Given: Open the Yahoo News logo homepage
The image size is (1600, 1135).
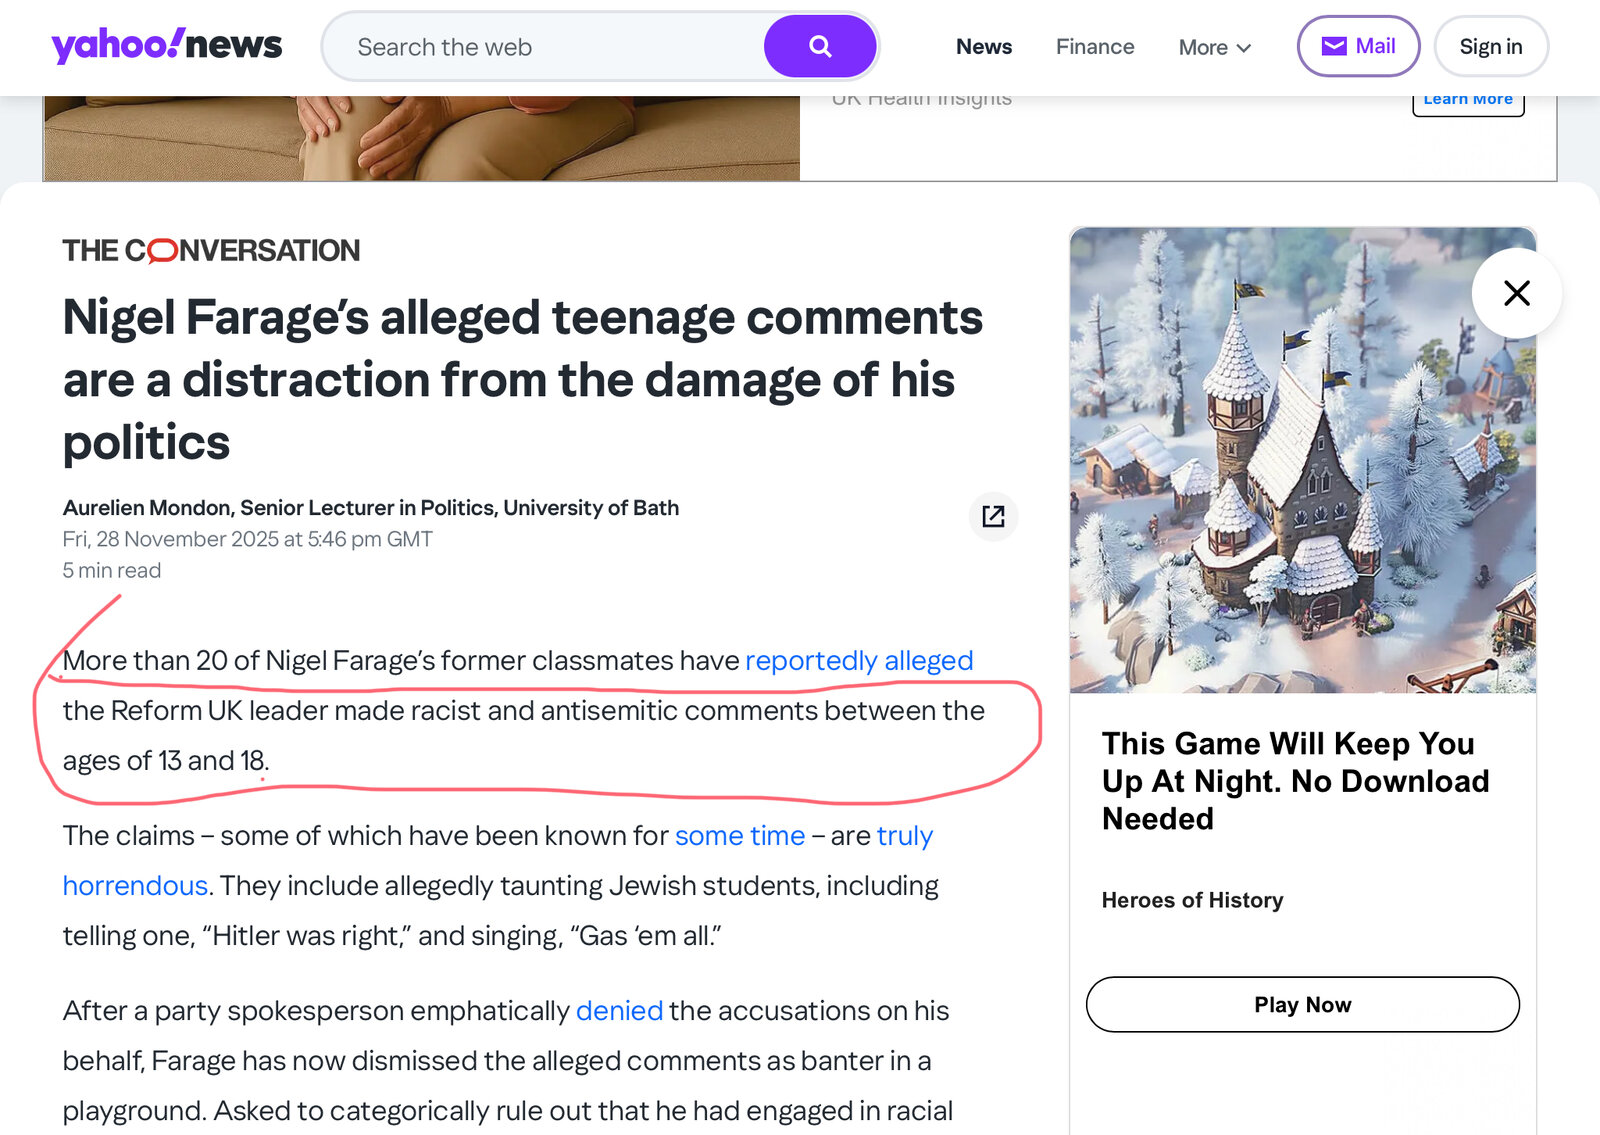Looking at the screenshot, I should pyautogui.click(x=167, y=45).
